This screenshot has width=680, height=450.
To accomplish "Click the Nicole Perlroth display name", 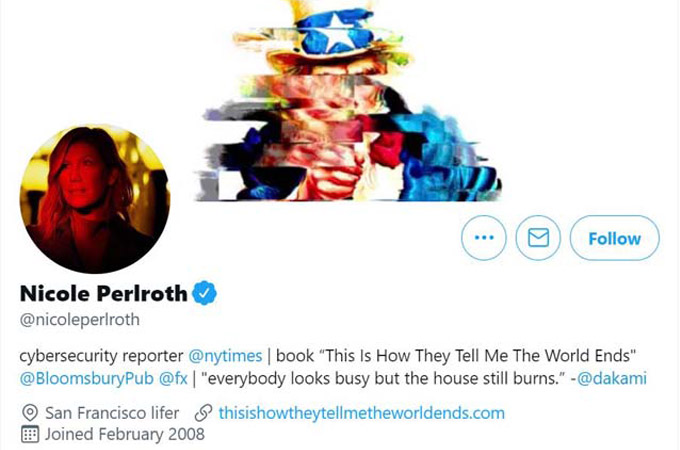I will click(104, 293).
